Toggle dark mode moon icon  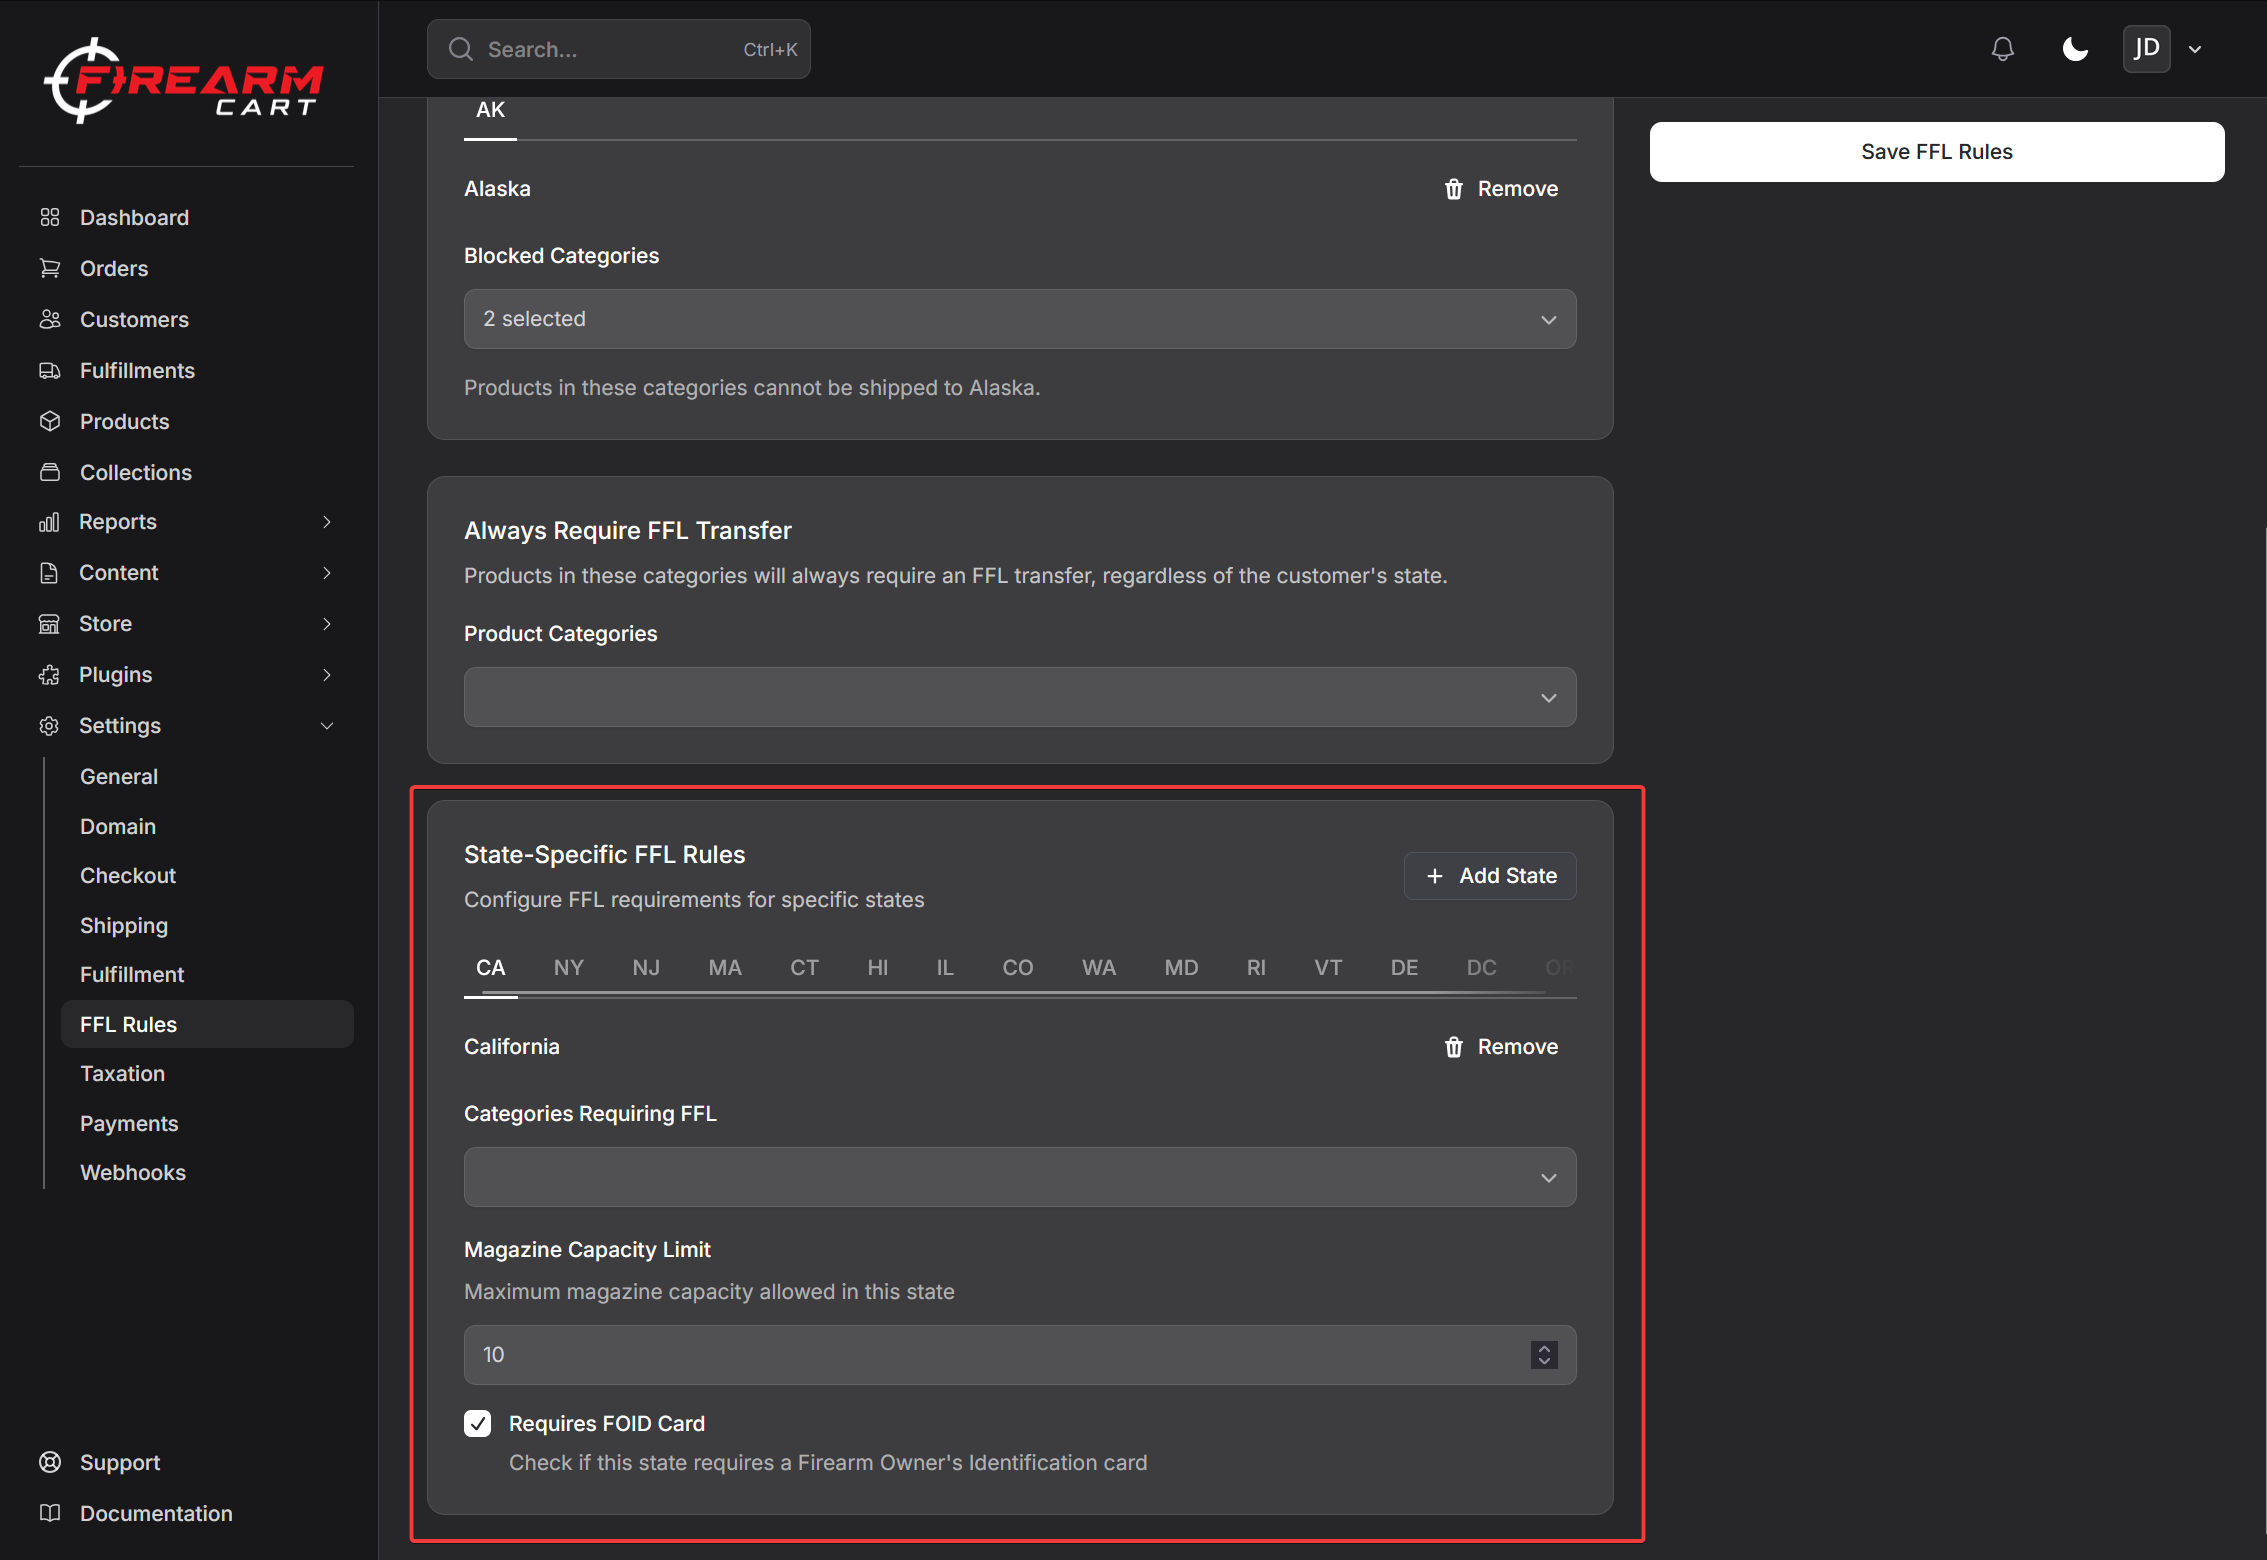tap(2075, 49)
